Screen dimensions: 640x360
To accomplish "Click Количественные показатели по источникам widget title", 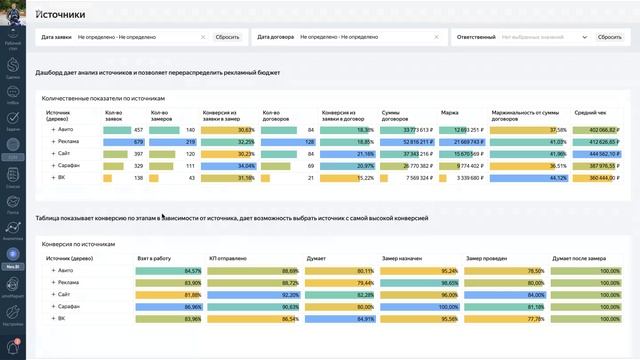I will pos(103,98).
